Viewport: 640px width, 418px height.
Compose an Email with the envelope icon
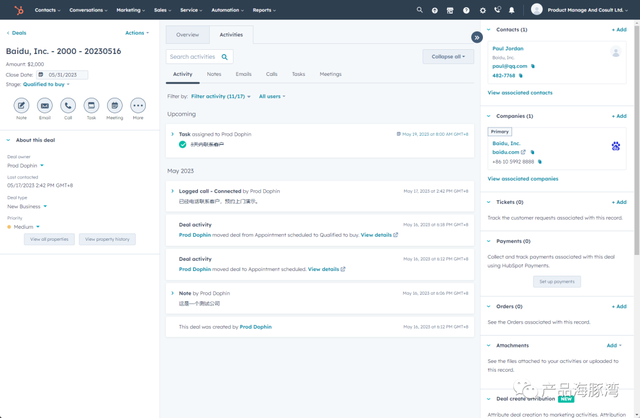point(45,105)
